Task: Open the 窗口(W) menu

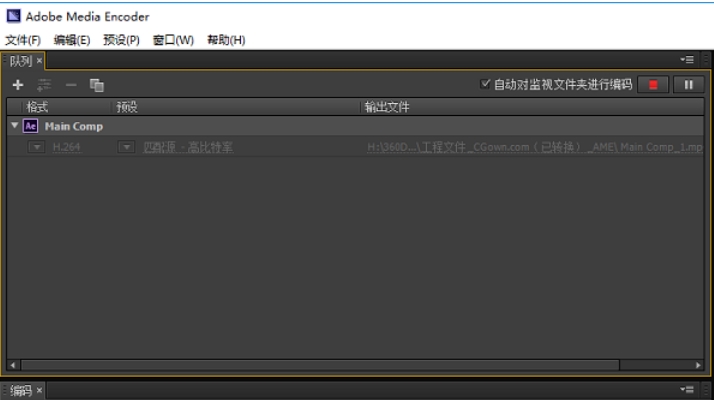Action: pyautogui.click(x=173, y=40)
